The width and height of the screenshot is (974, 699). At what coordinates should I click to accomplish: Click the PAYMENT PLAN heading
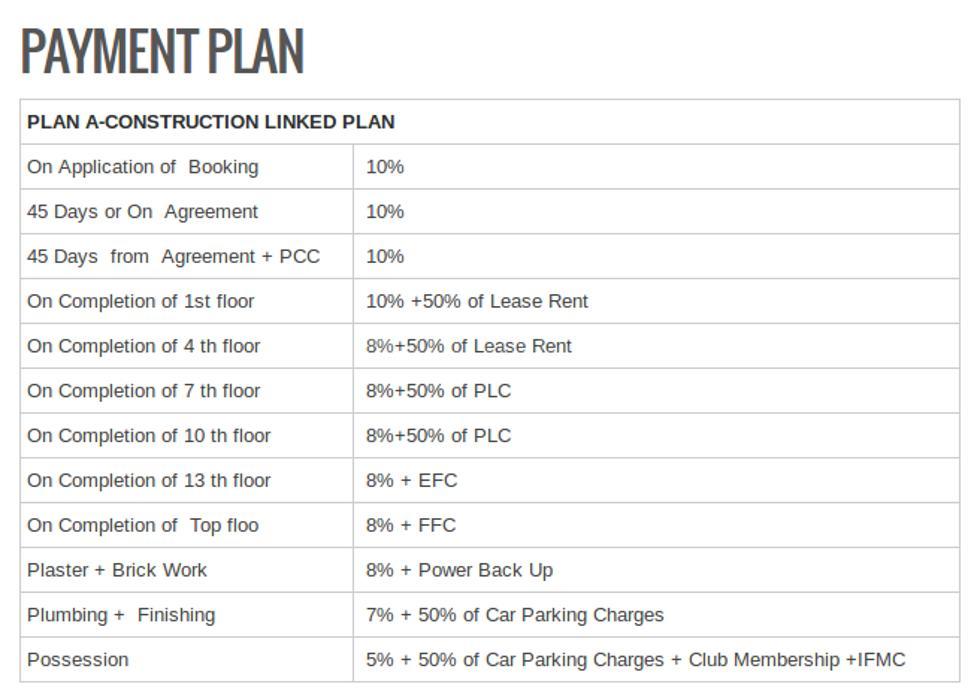[162, 52]
